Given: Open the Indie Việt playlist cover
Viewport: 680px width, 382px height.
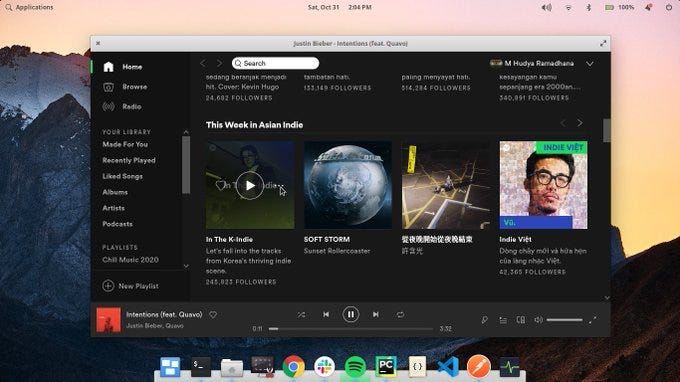Looking at the screenshot, I should pos(543,185).
